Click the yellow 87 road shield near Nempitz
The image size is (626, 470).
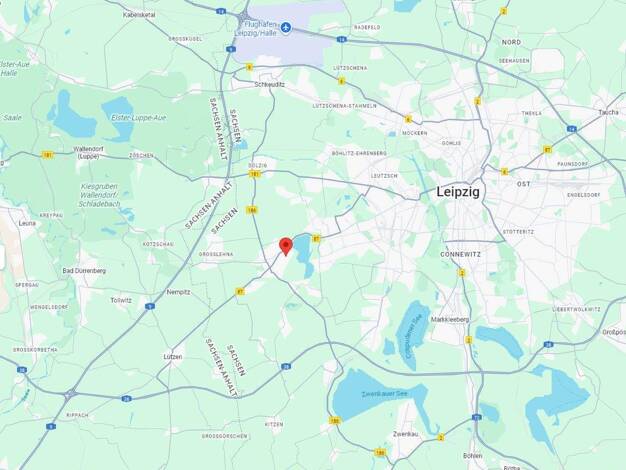click(240, 292)
